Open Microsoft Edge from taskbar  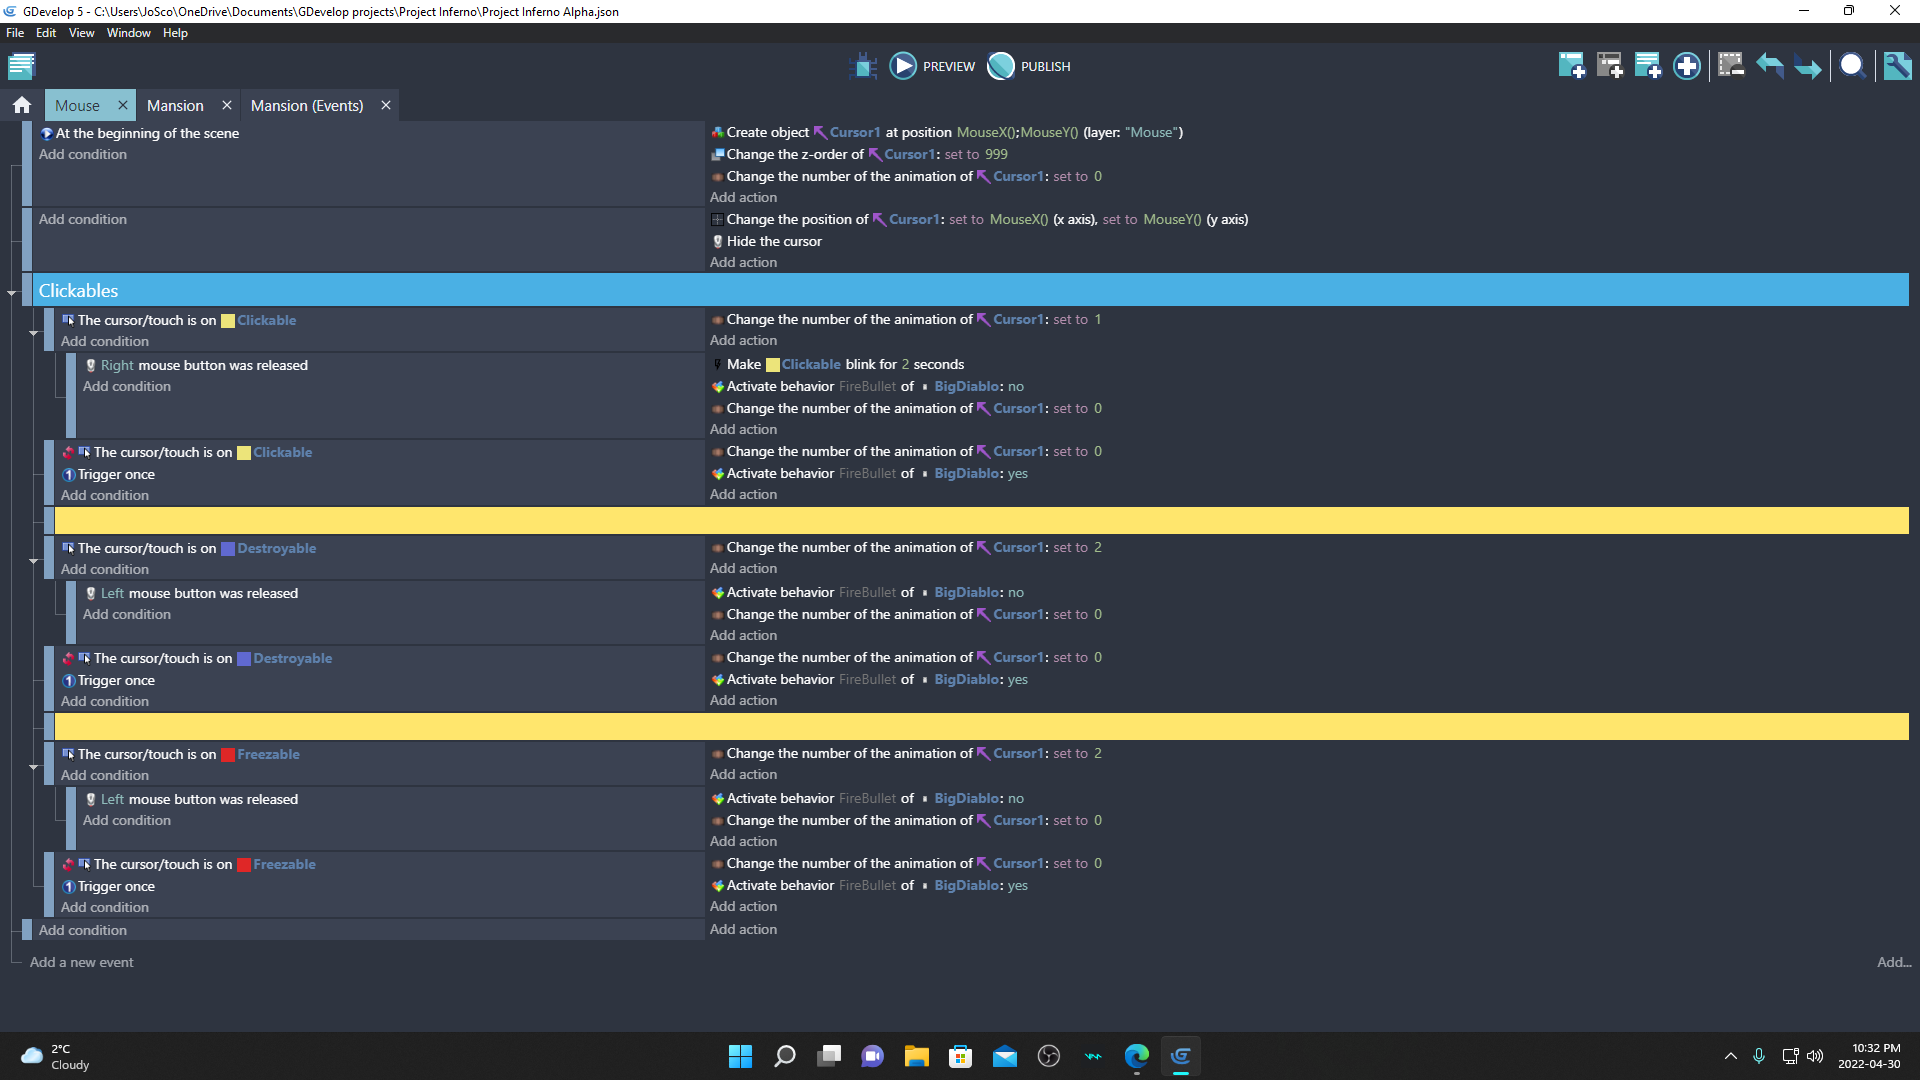[1137, 1056]
